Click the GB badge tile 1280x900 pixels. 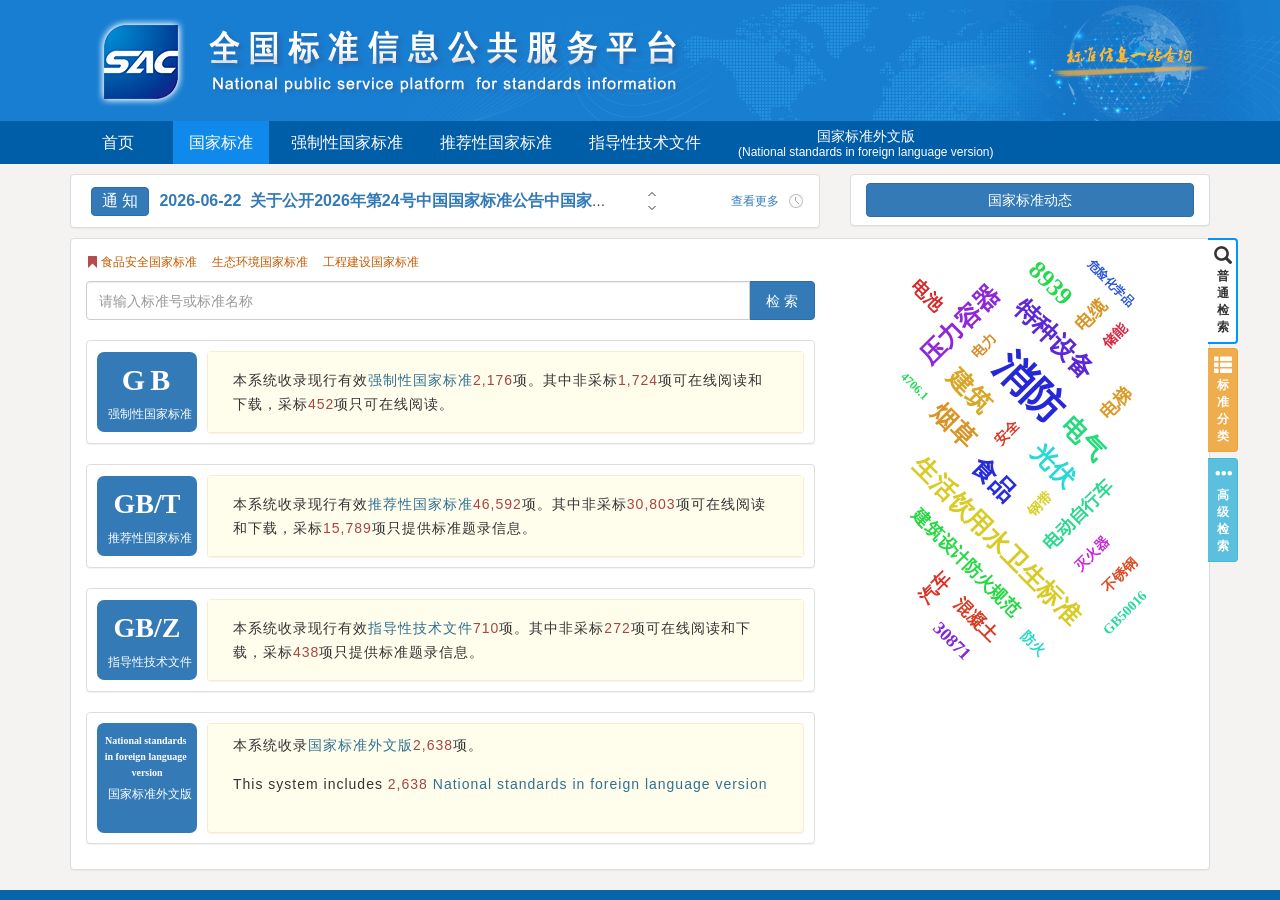click(147, 392)
